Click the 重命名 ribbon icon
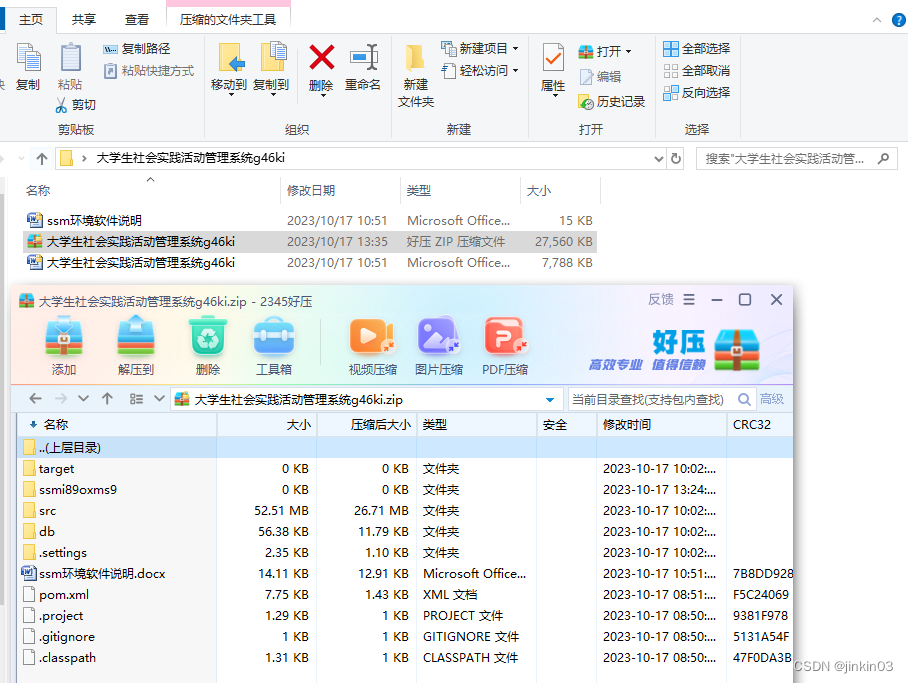Viewport: 908px width, 683px height. [363, 59]
